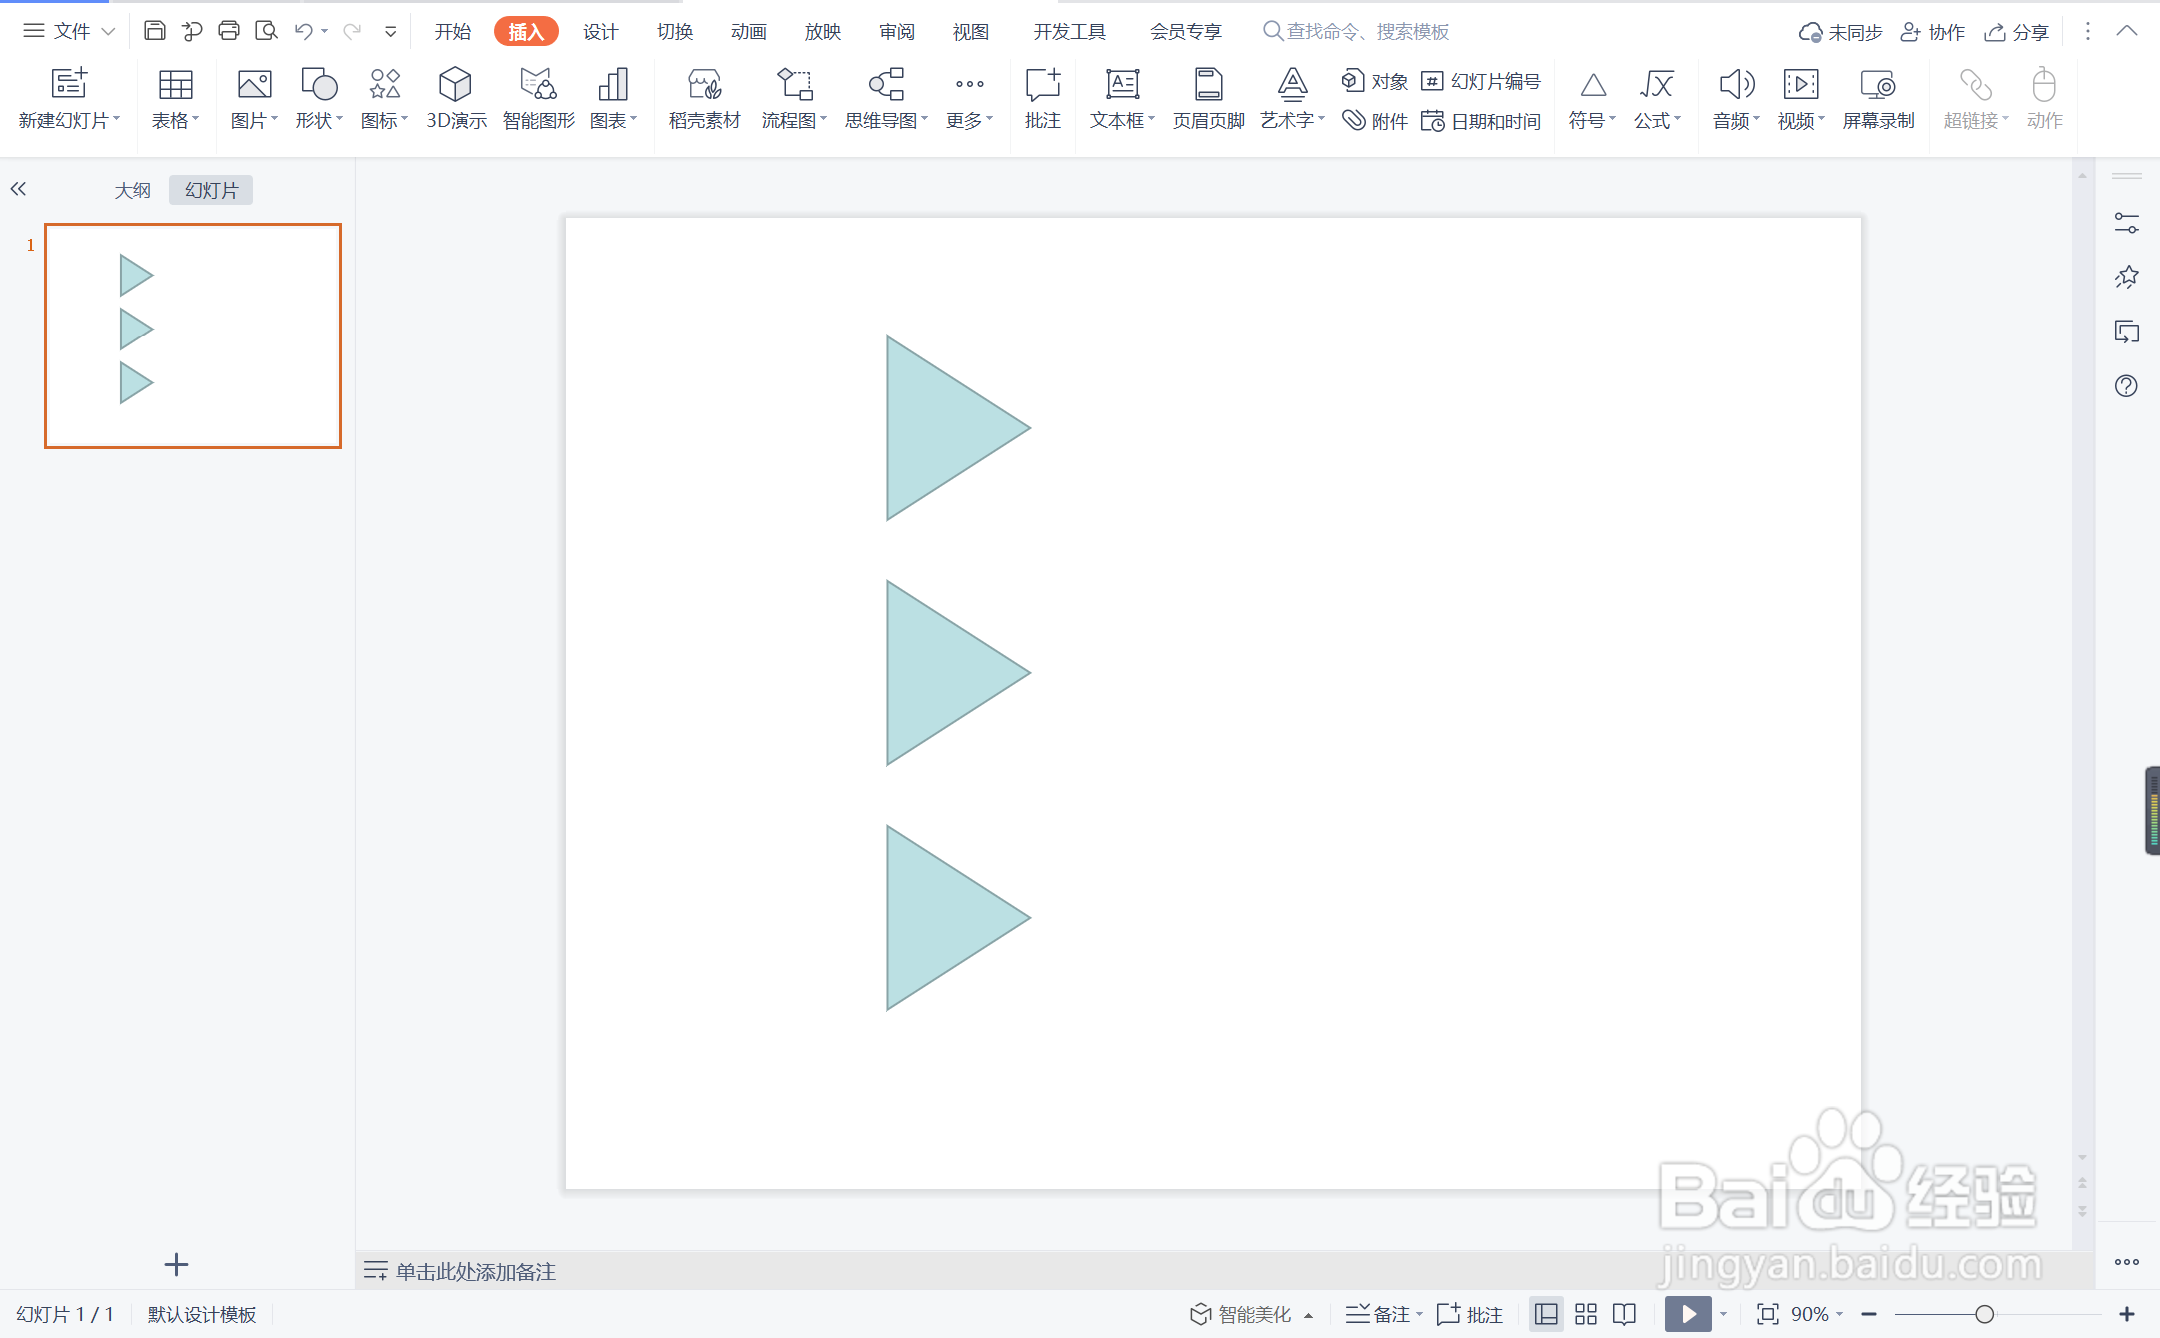
Task: Click the zoom slider handle
Action: (1984, 1314)
